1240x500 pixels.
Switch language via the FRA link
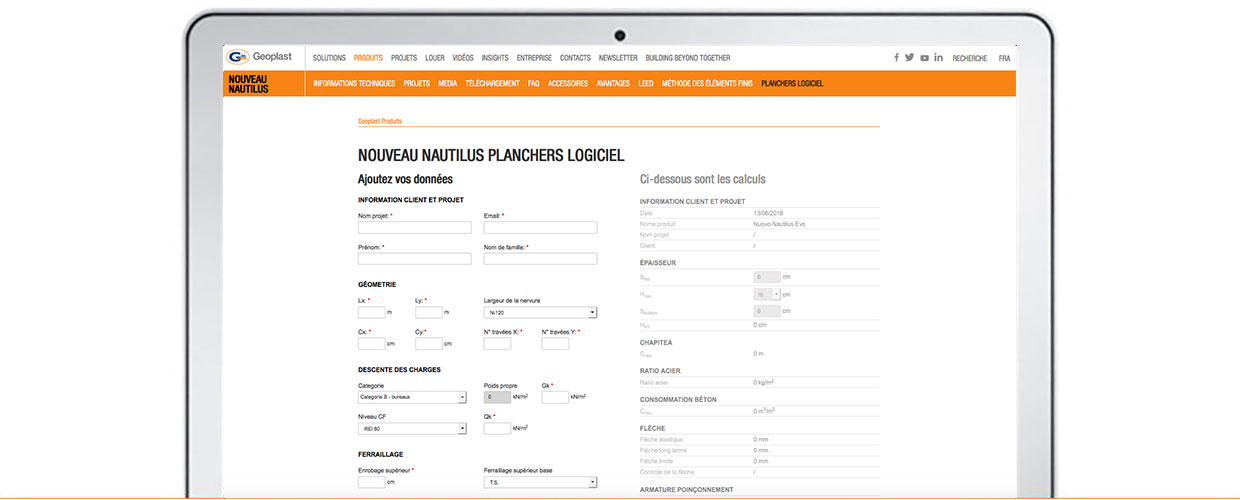[1004, 58]
